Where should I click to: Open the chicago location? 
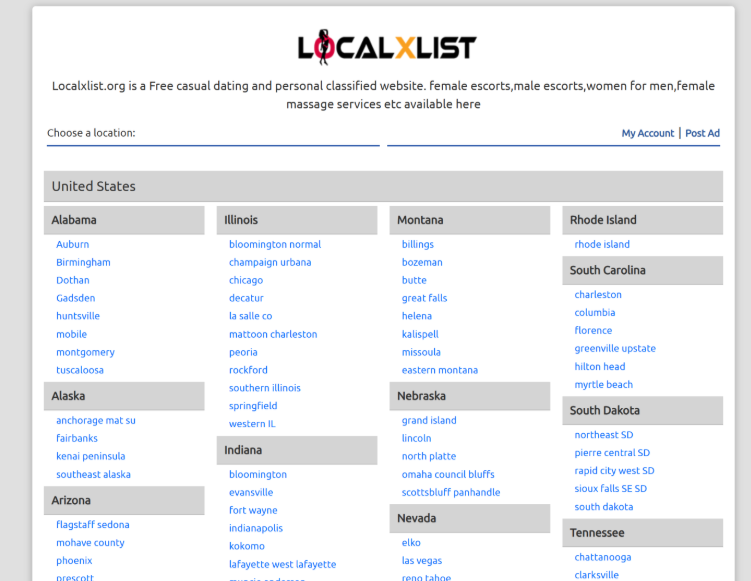coord(246,280)
